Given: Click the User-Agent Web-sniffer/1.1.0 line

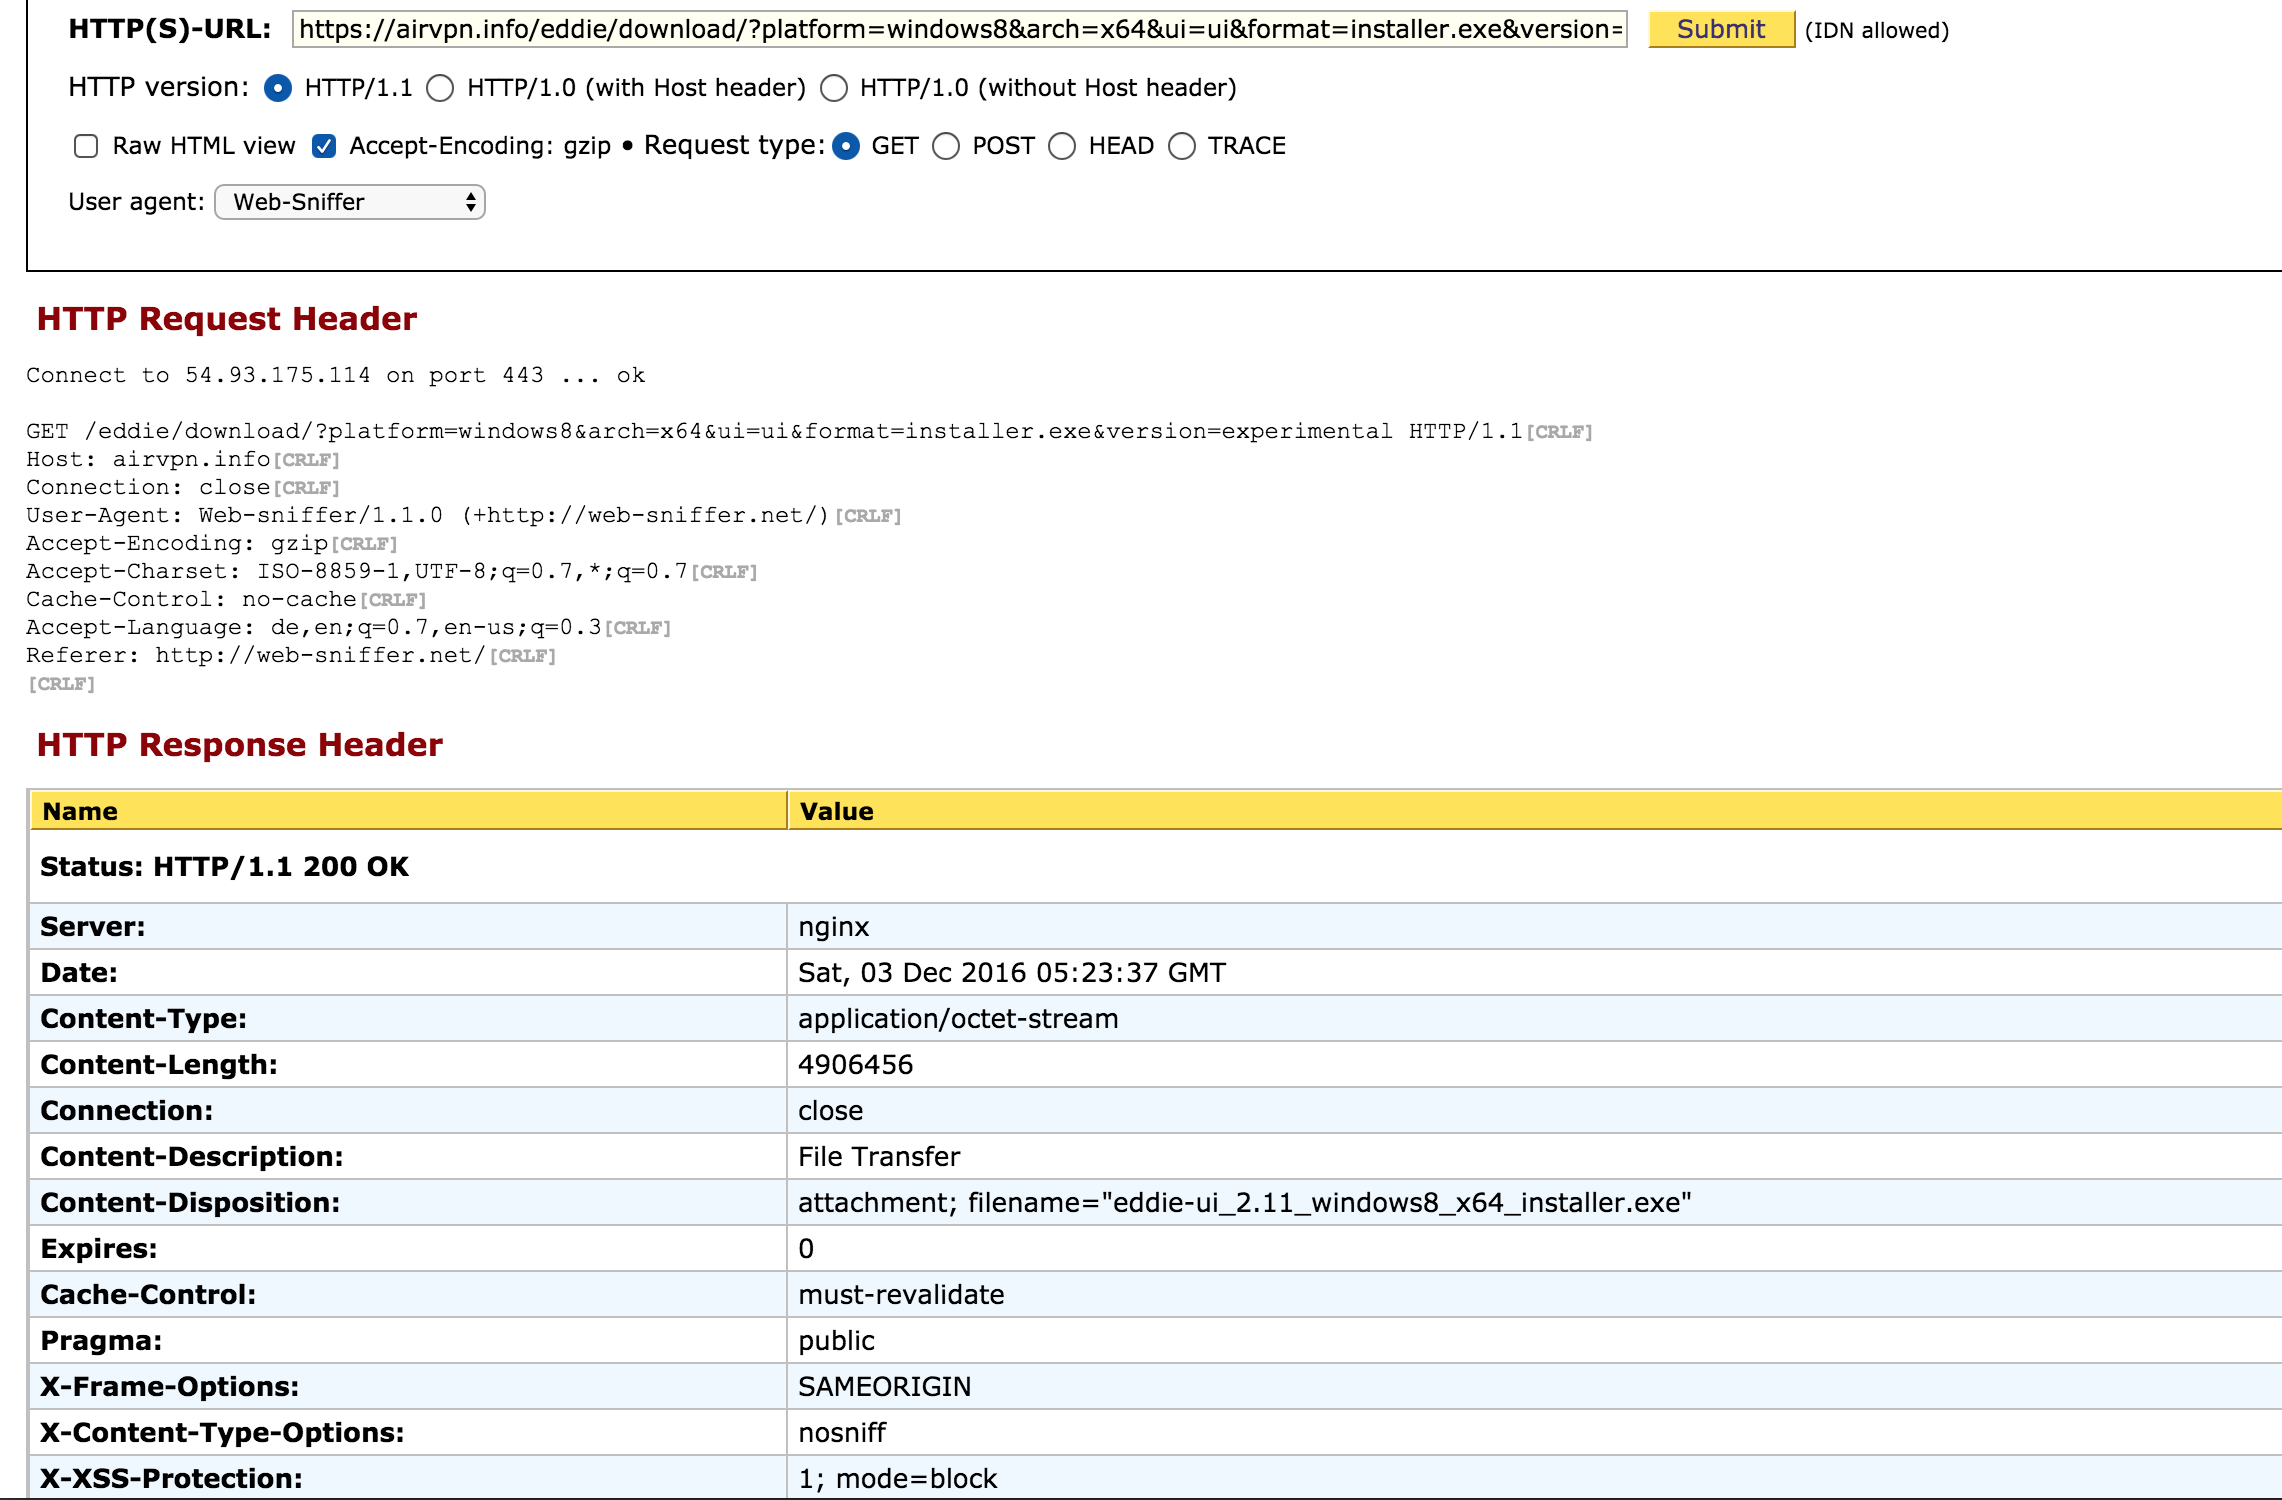Looking at the screenshot, I should (x=464, y=515).
